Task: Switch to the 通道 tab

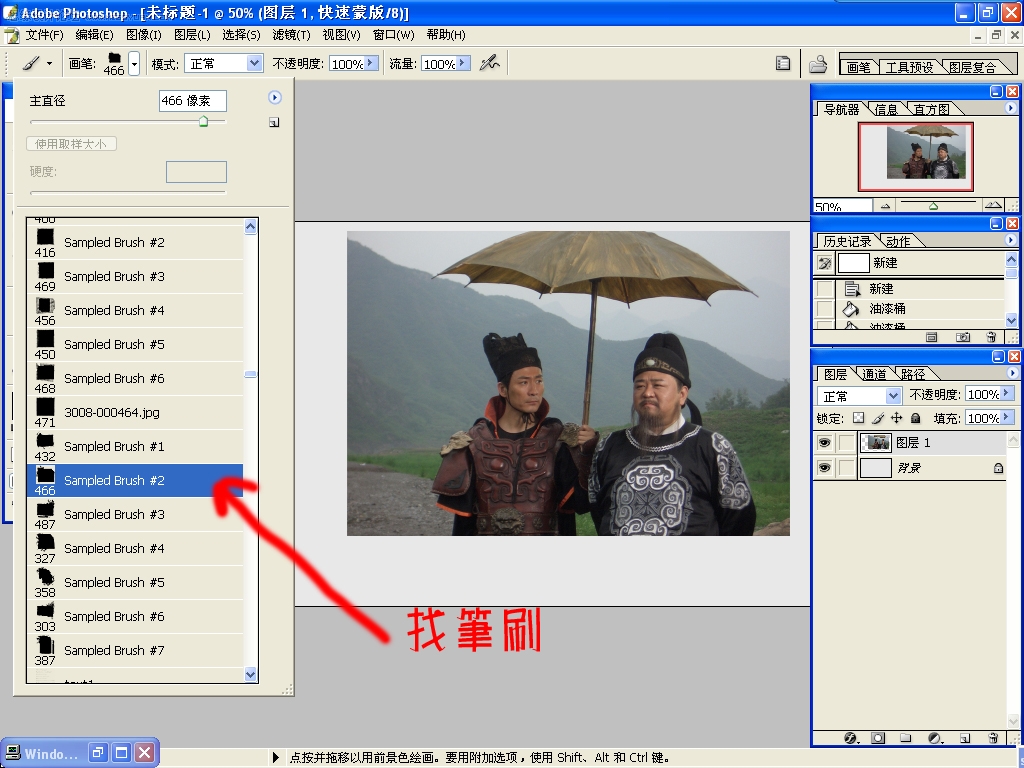Action: [874, 374]
